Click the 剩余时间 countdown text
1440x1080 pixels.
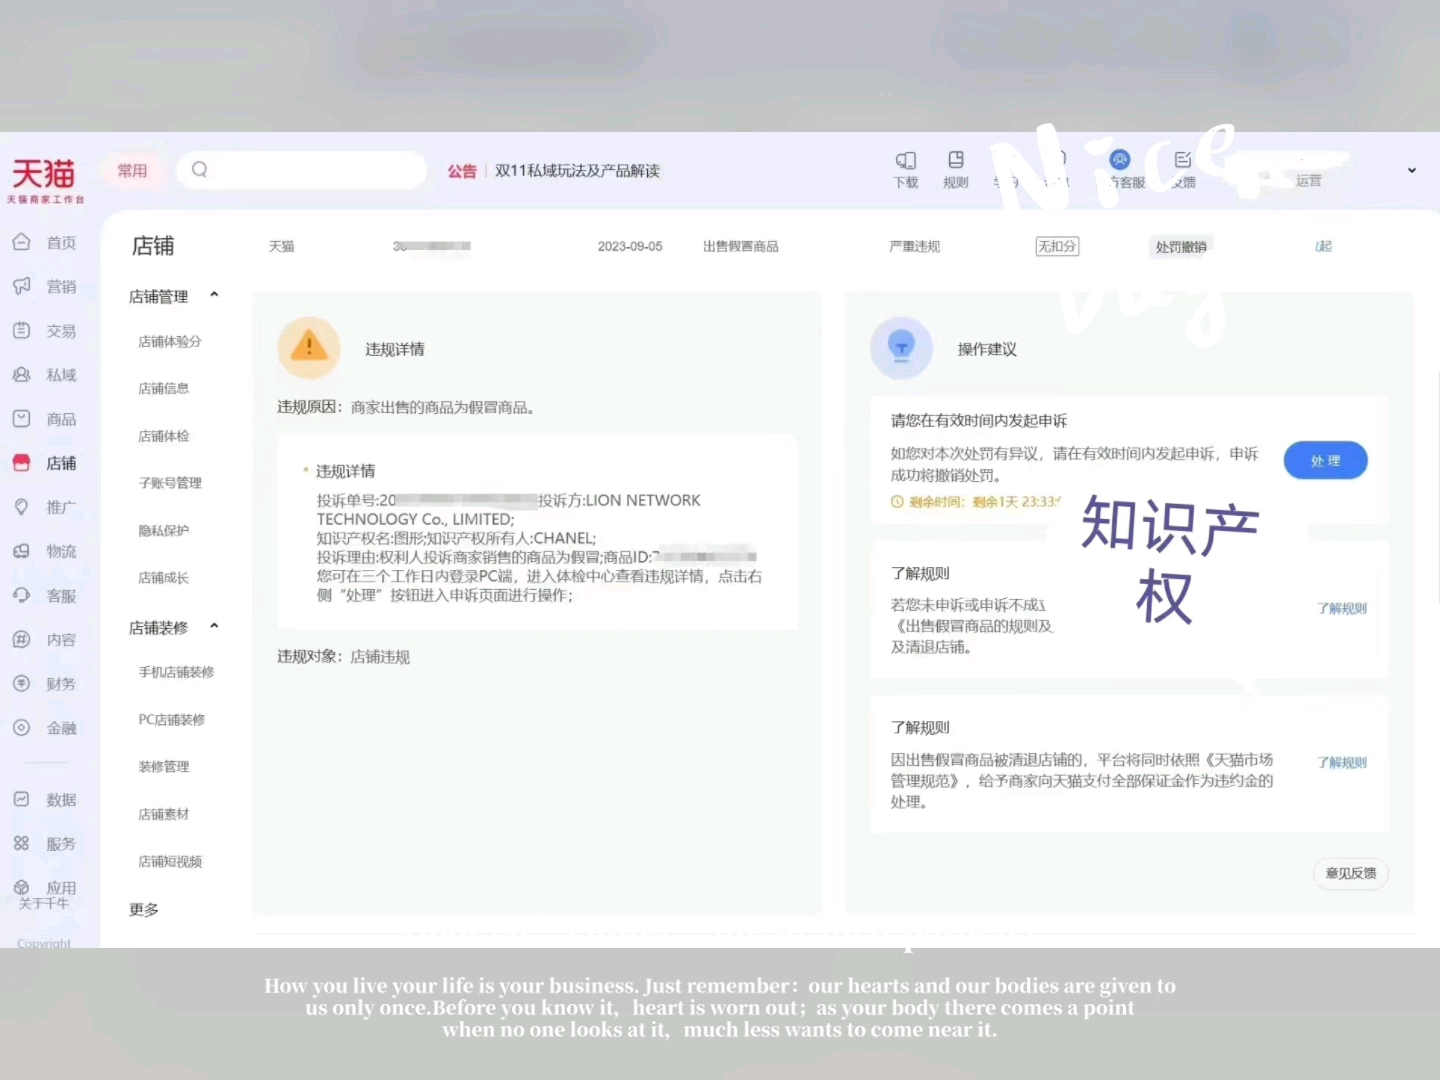pos(985,501)
